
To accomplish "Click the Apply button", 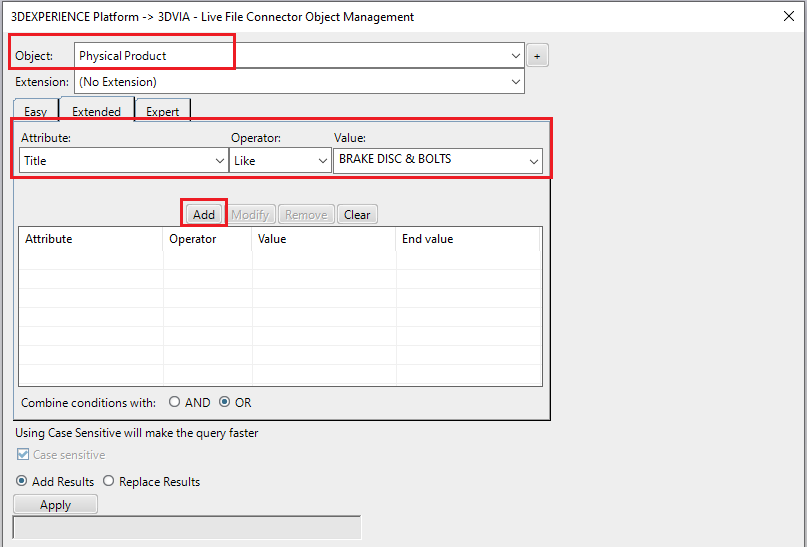I will [55, 505].
